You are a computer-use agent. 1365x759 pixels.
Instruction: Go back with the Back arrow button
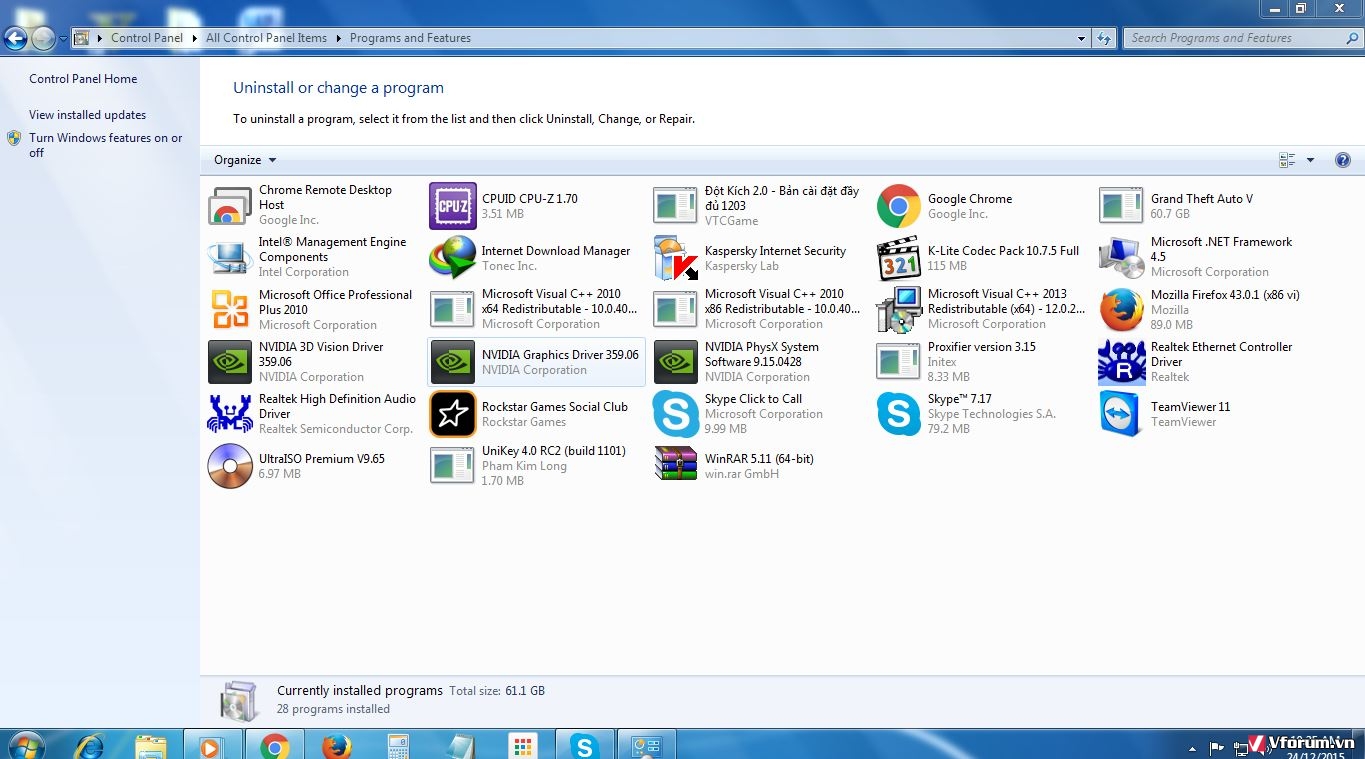[x=15, y=39]
